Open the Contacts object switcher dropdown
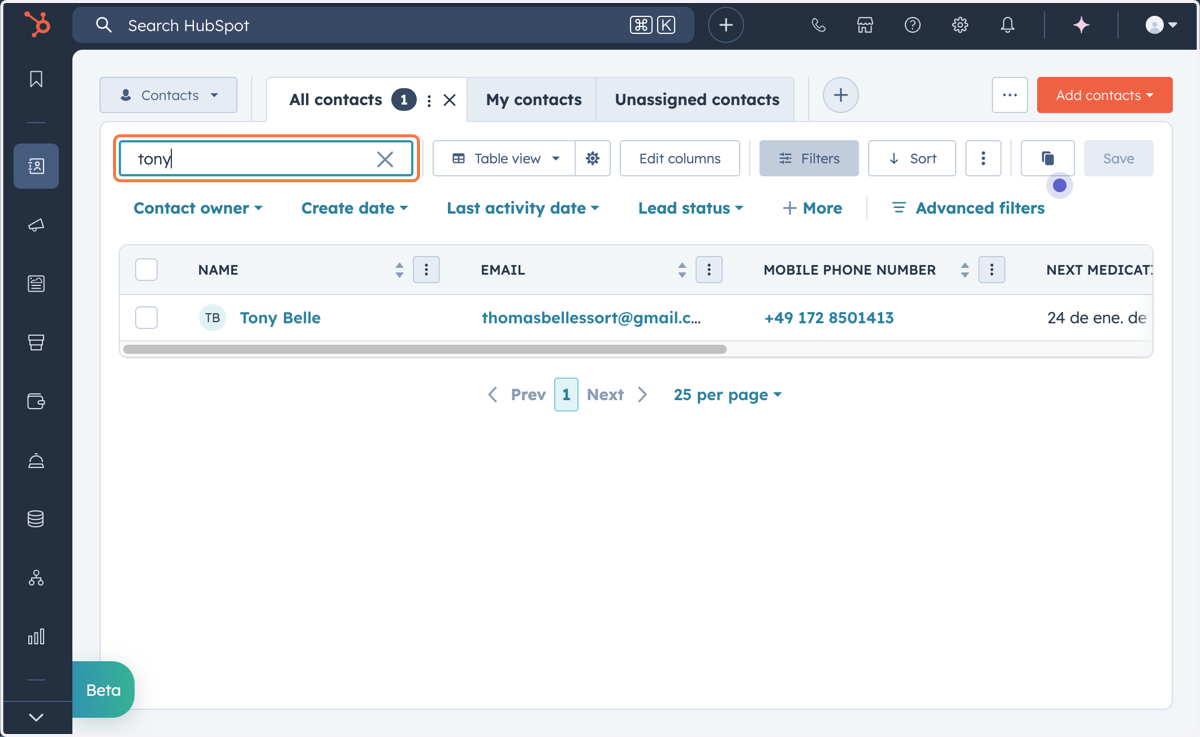Viewport: 1200px width, 737px height. (x=168, y=95)
